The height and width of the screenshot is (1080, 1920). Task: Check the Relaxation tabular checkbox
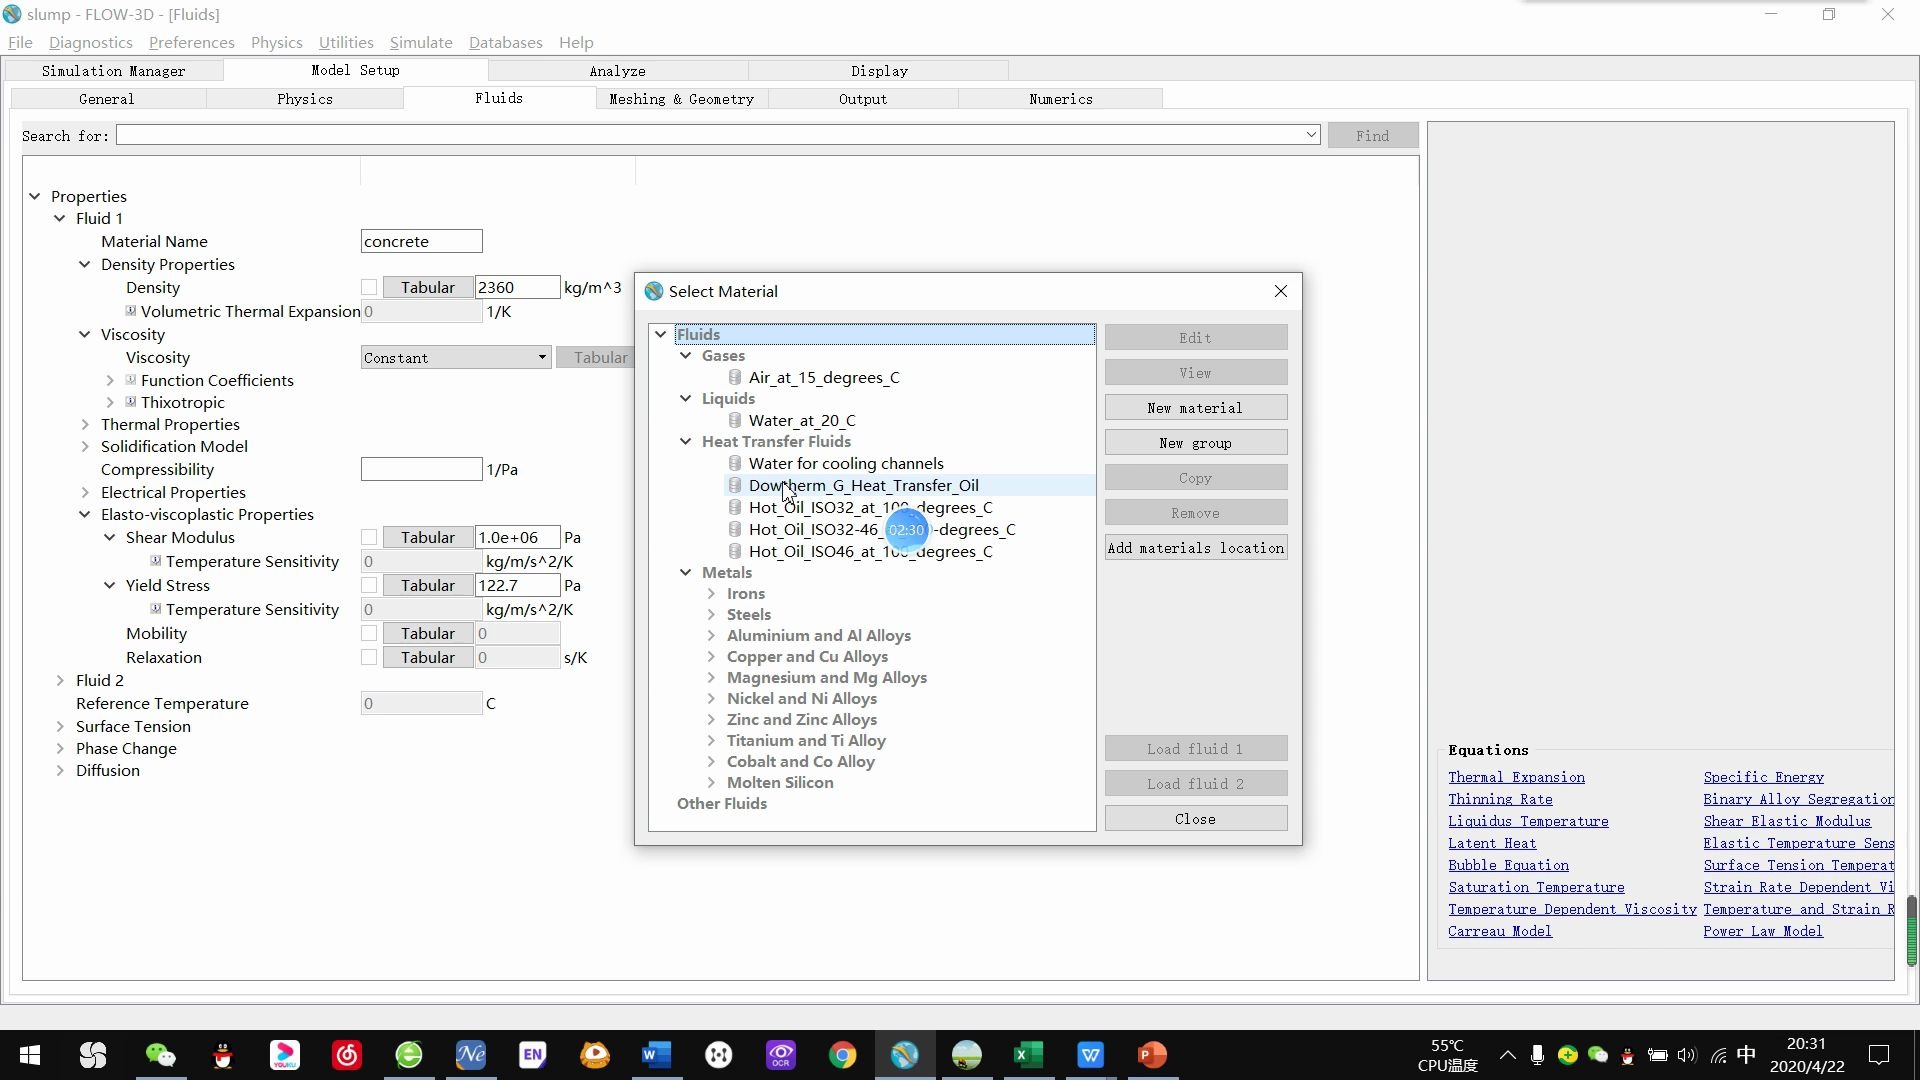click(x=369, y=658)
